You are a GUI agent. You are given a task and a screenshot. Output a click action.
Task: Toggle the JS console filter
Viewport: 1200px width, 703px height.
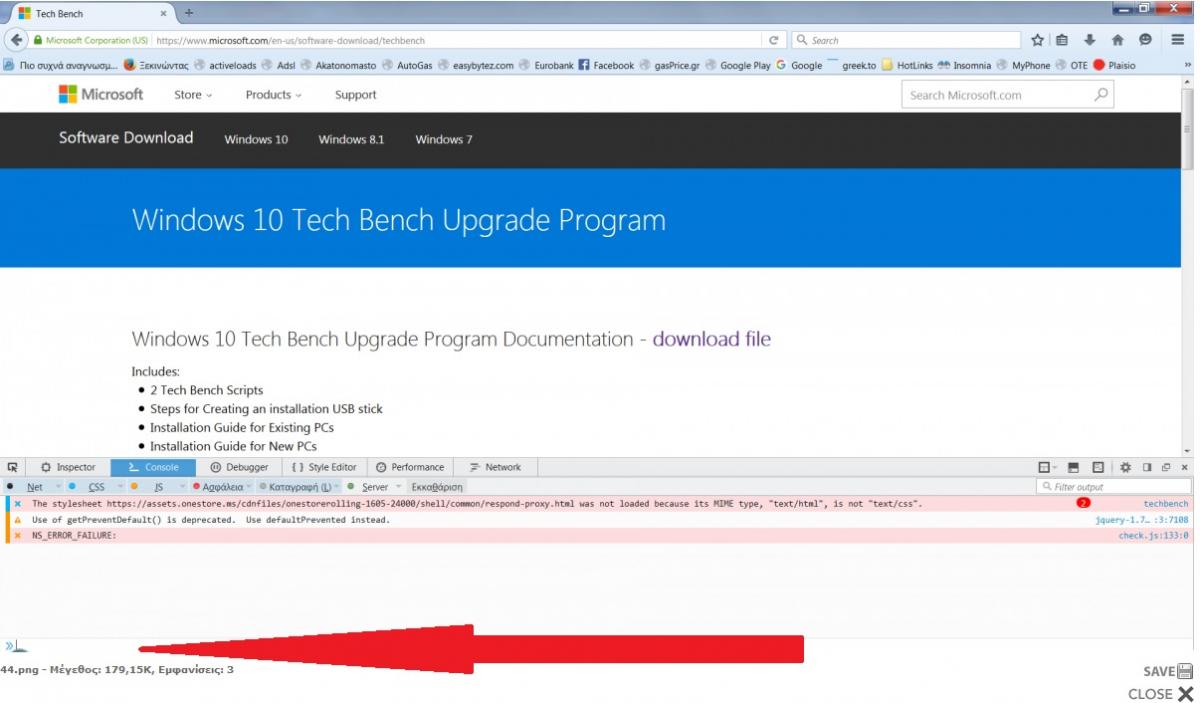152,487
